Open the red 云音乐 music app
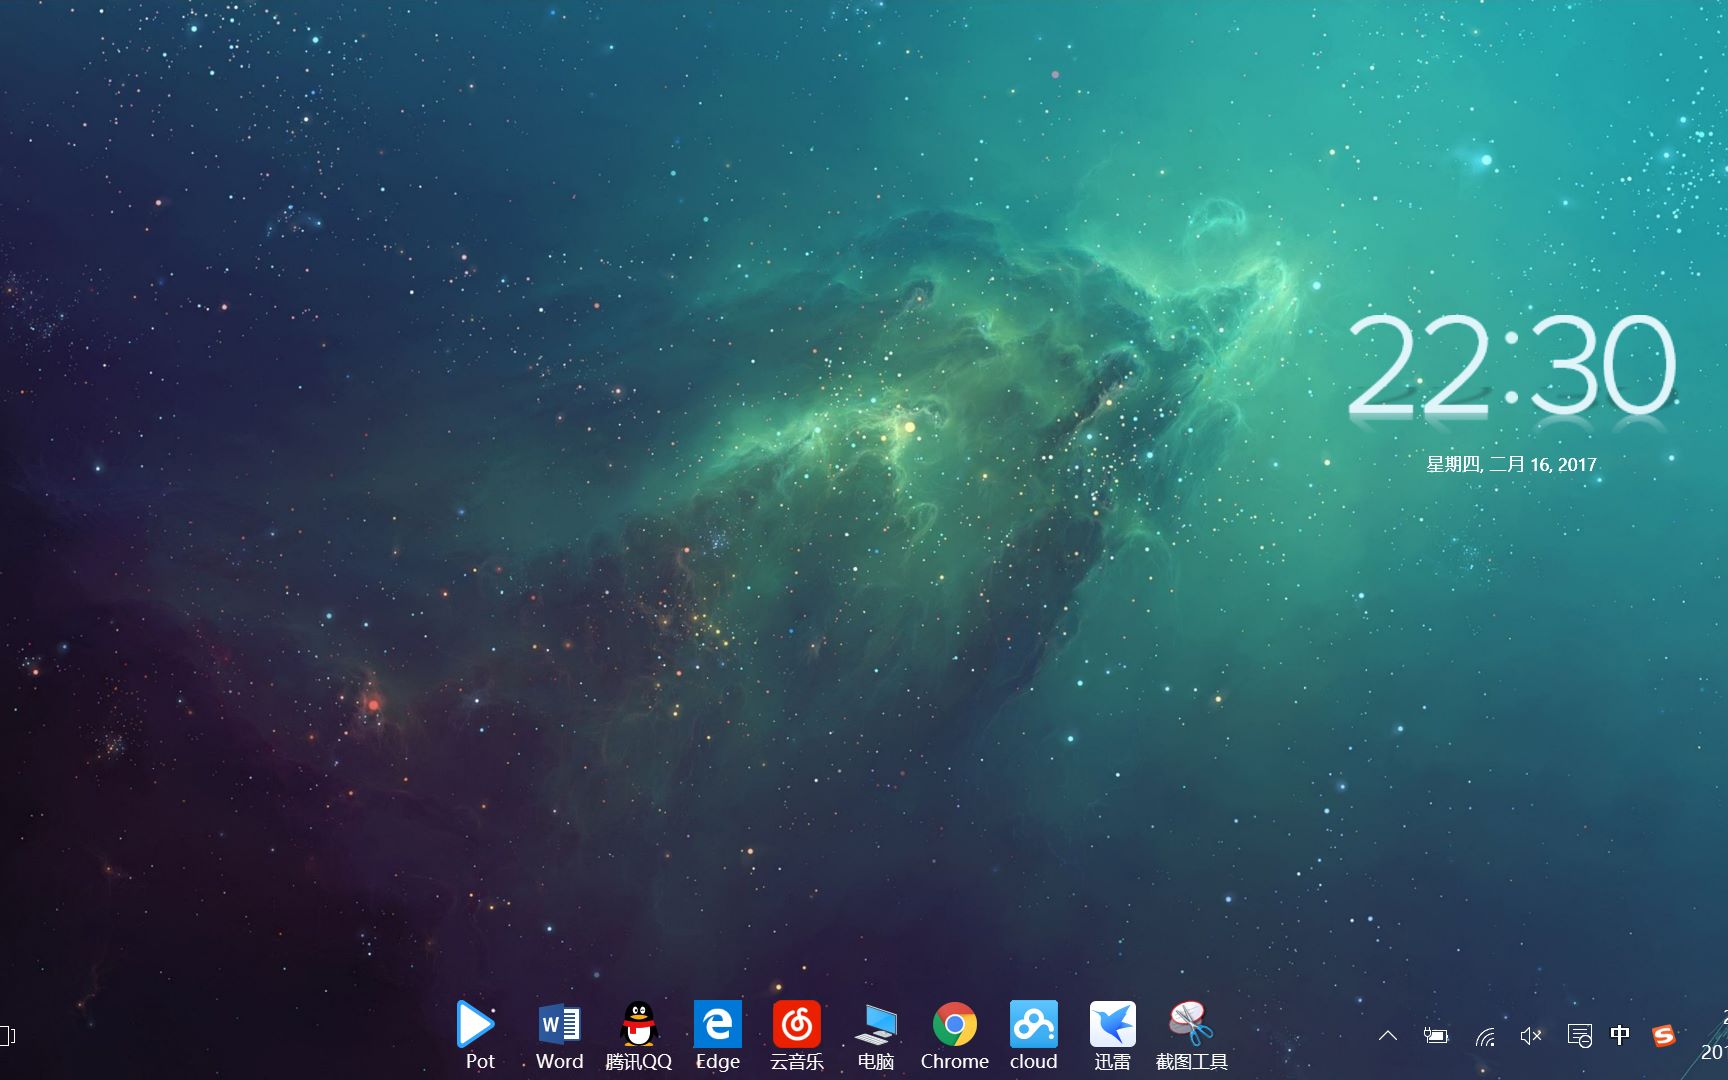Screen dimensions: 1728x1080 pos(796,1026)
